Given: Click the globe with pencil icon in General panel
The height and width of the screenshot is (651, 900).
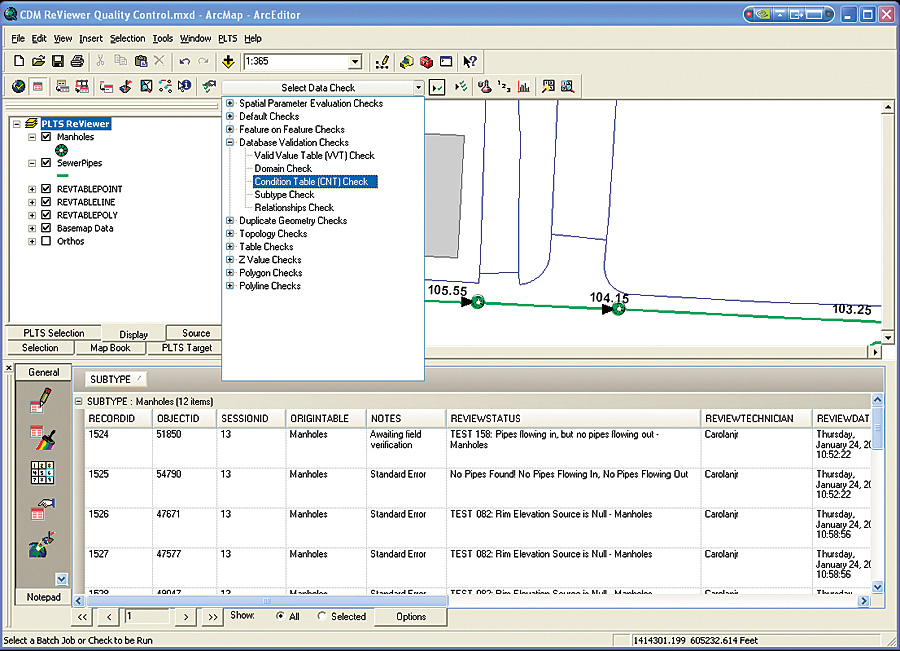Looking at the screenshot, I should click(42, 545).
